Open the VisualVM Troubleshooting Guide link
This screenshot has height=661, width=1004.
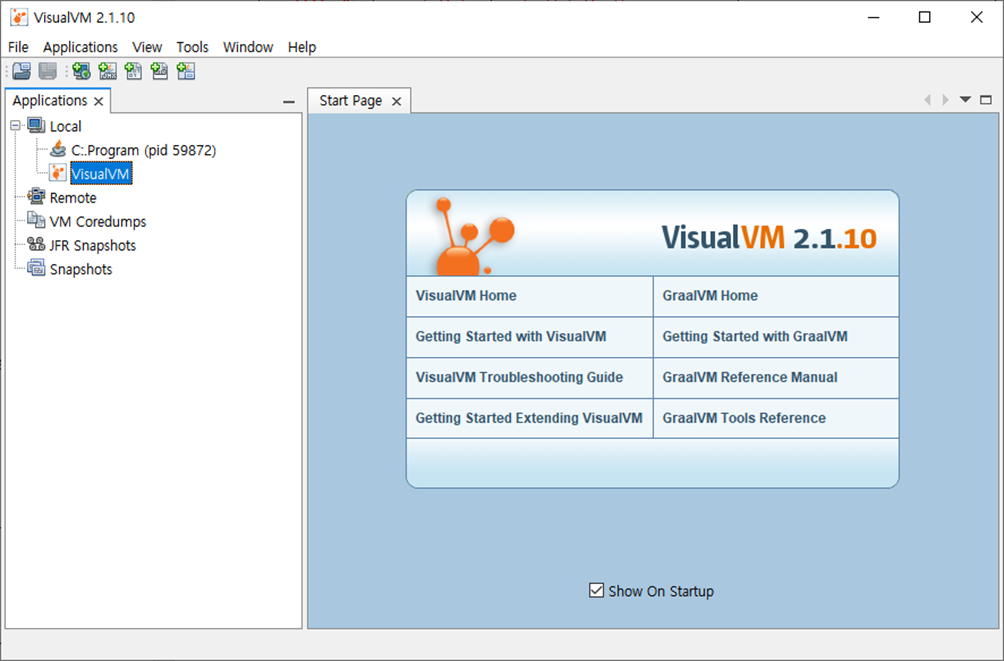[519, 377]
